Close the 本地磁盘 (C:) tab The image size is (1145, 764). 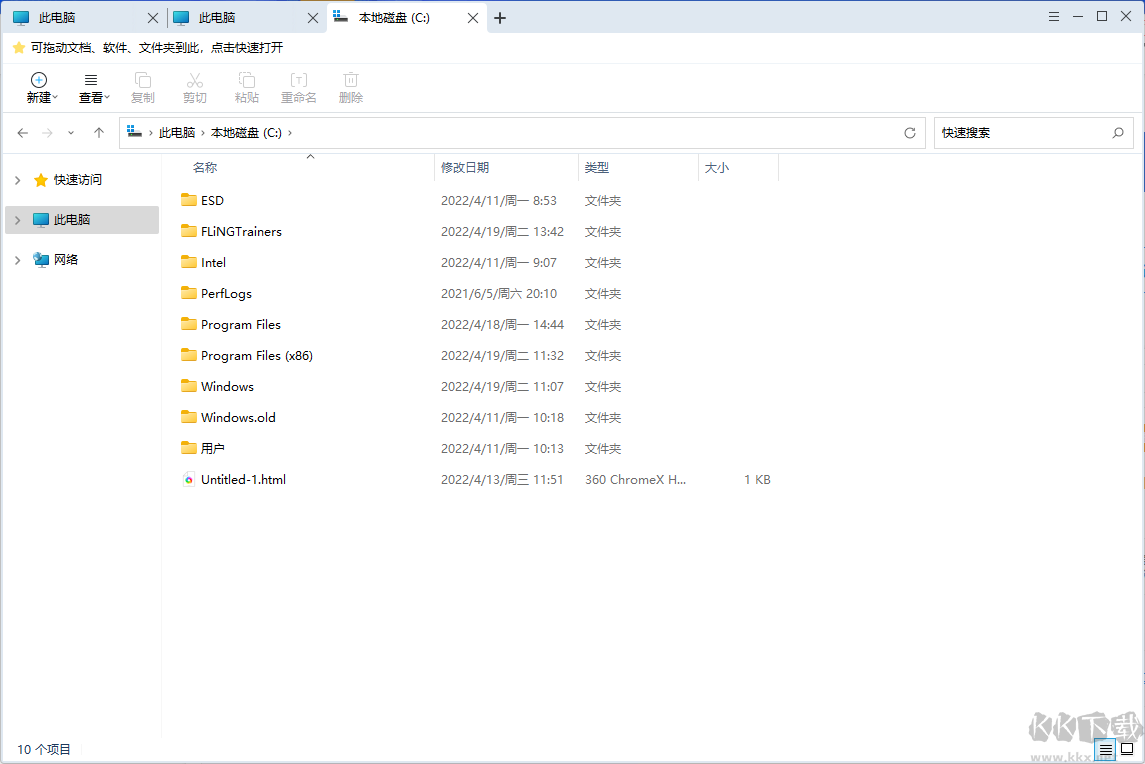pyautogui.click(x=474, y=18)
